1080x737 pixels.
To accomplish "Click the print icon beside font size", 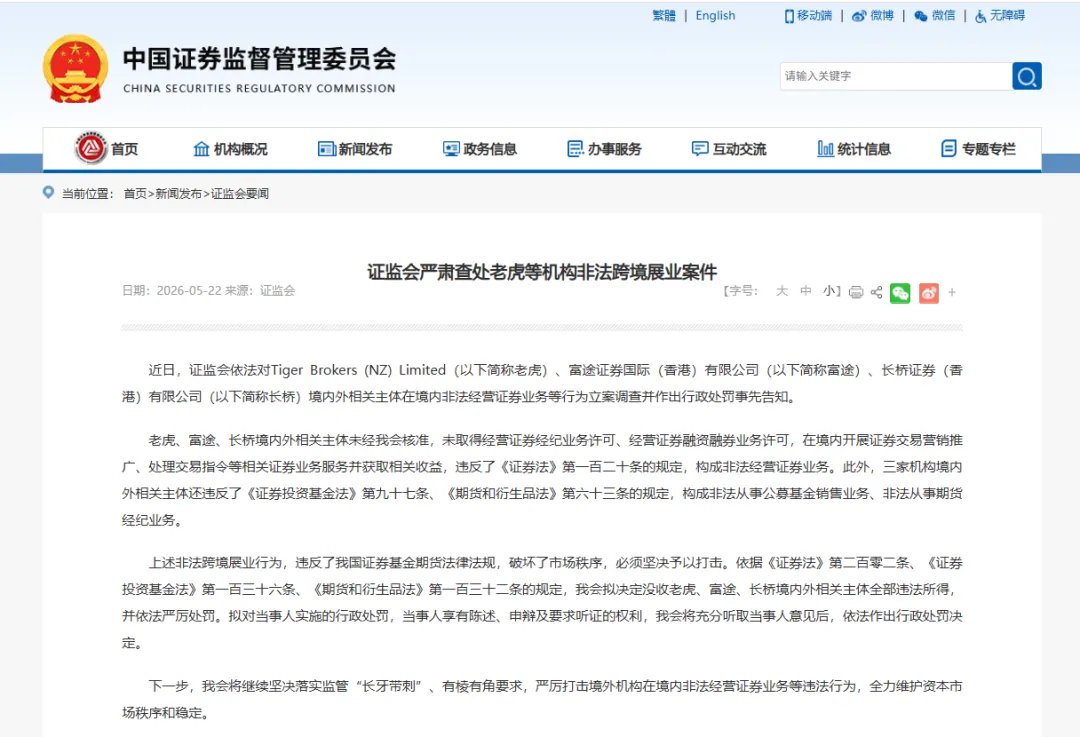I will coord(856,292).
